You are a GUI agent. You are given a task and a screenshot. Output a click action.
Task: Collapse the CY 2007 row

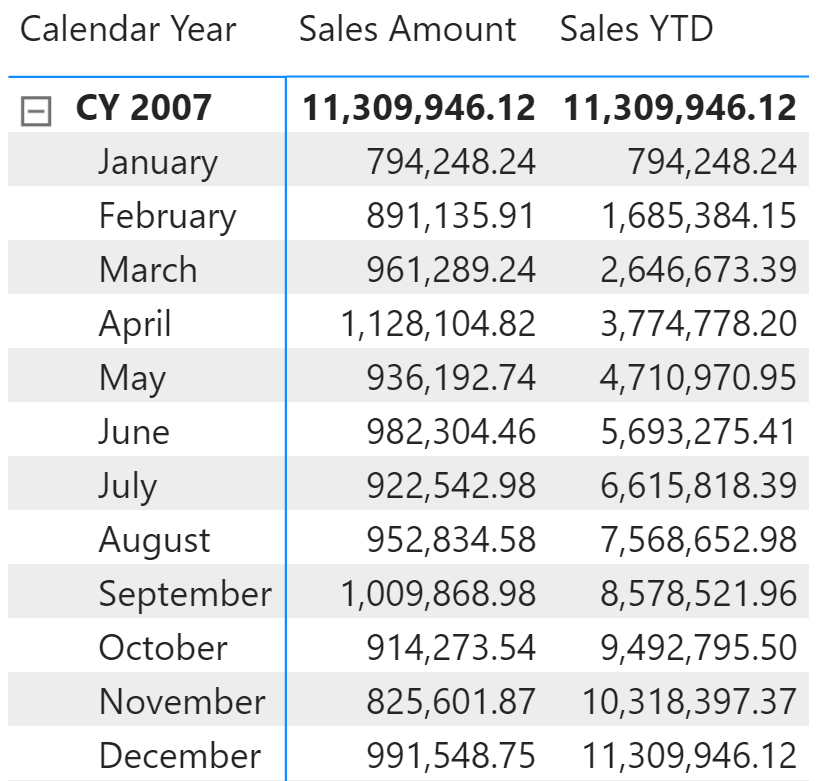[x=36, y=111]
